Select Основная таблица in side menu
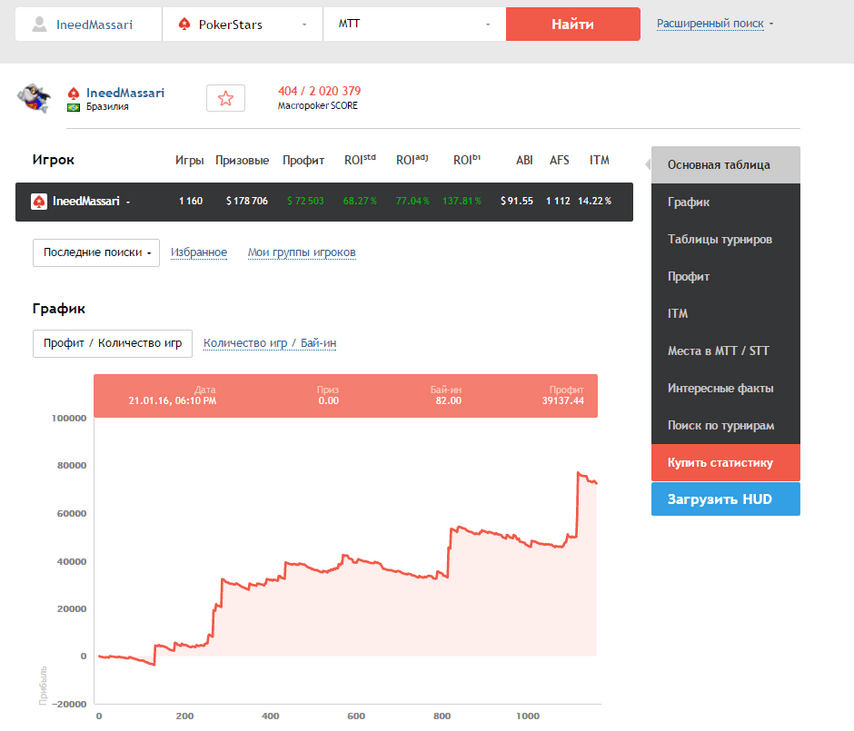854x731 pixels. [725, 165]
